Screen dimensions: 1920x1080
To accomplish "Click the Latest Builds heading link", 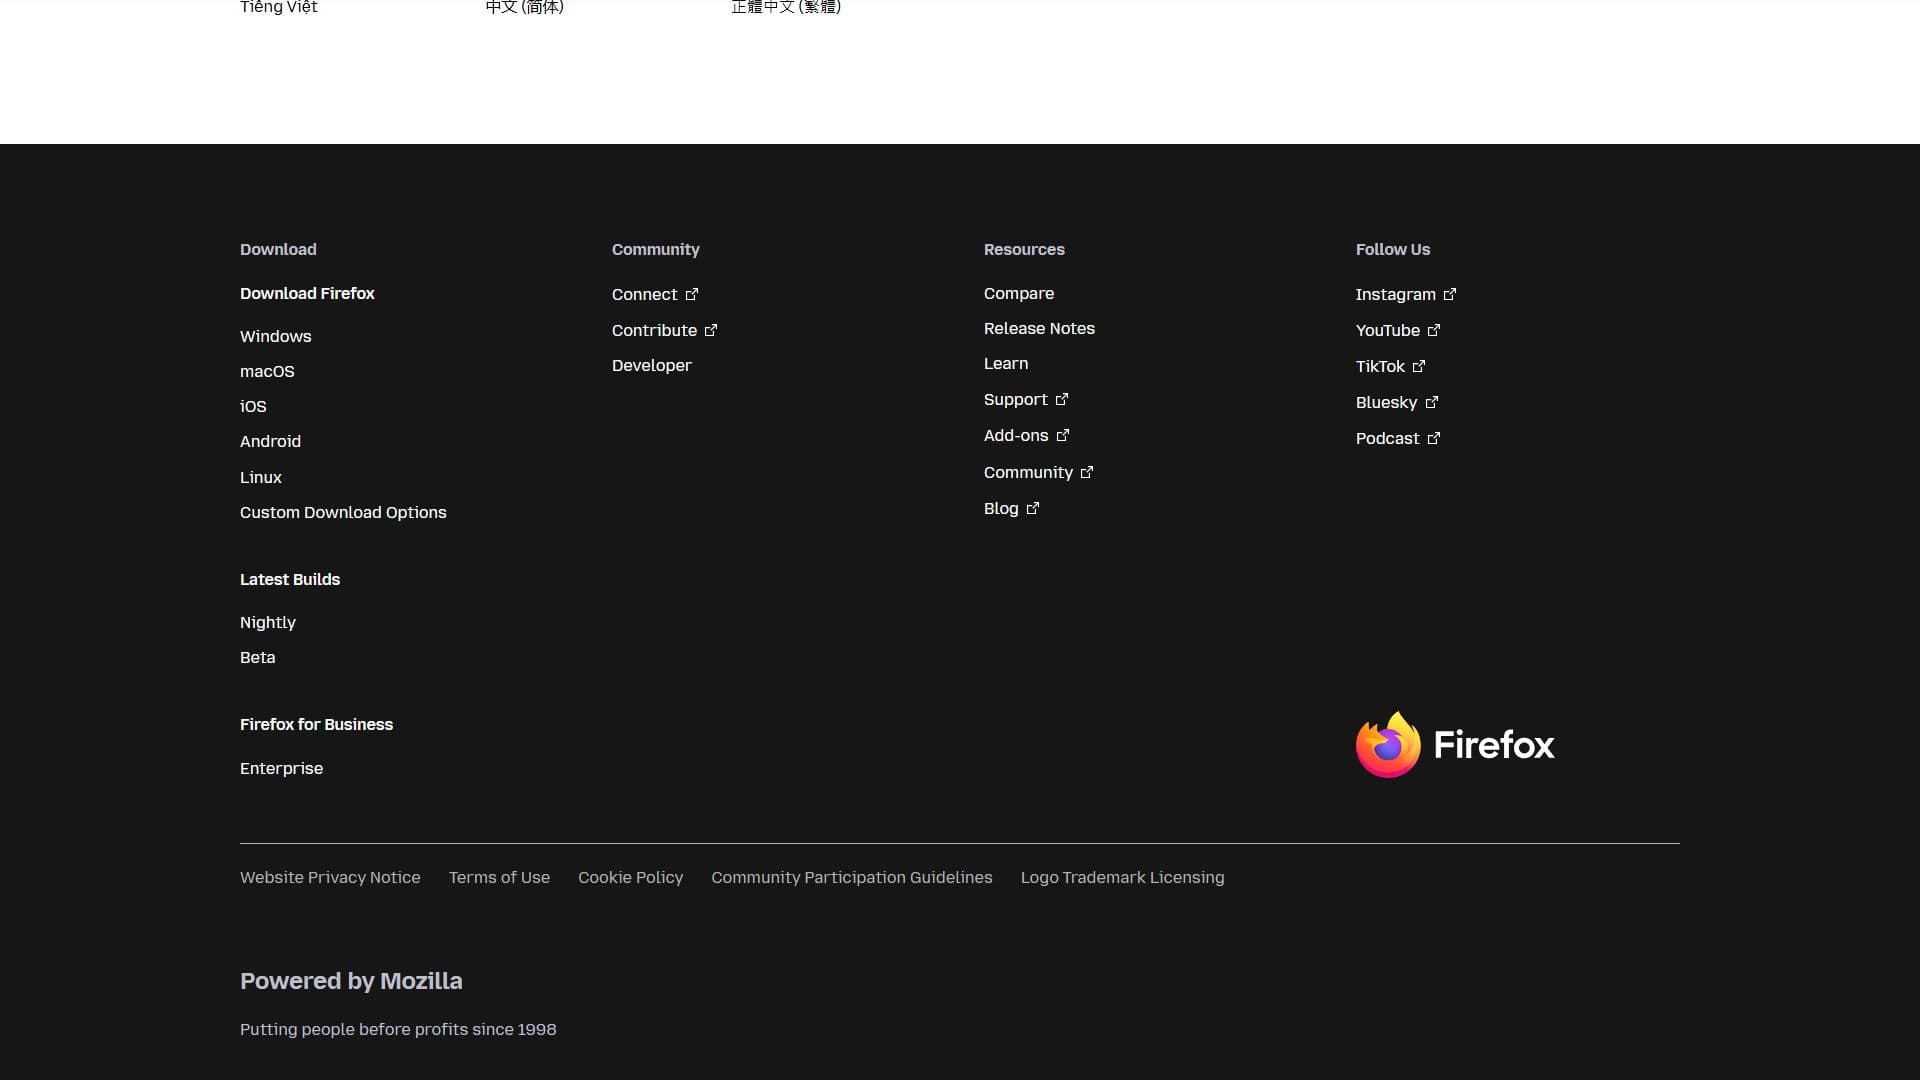I will [x=290, y=579].
